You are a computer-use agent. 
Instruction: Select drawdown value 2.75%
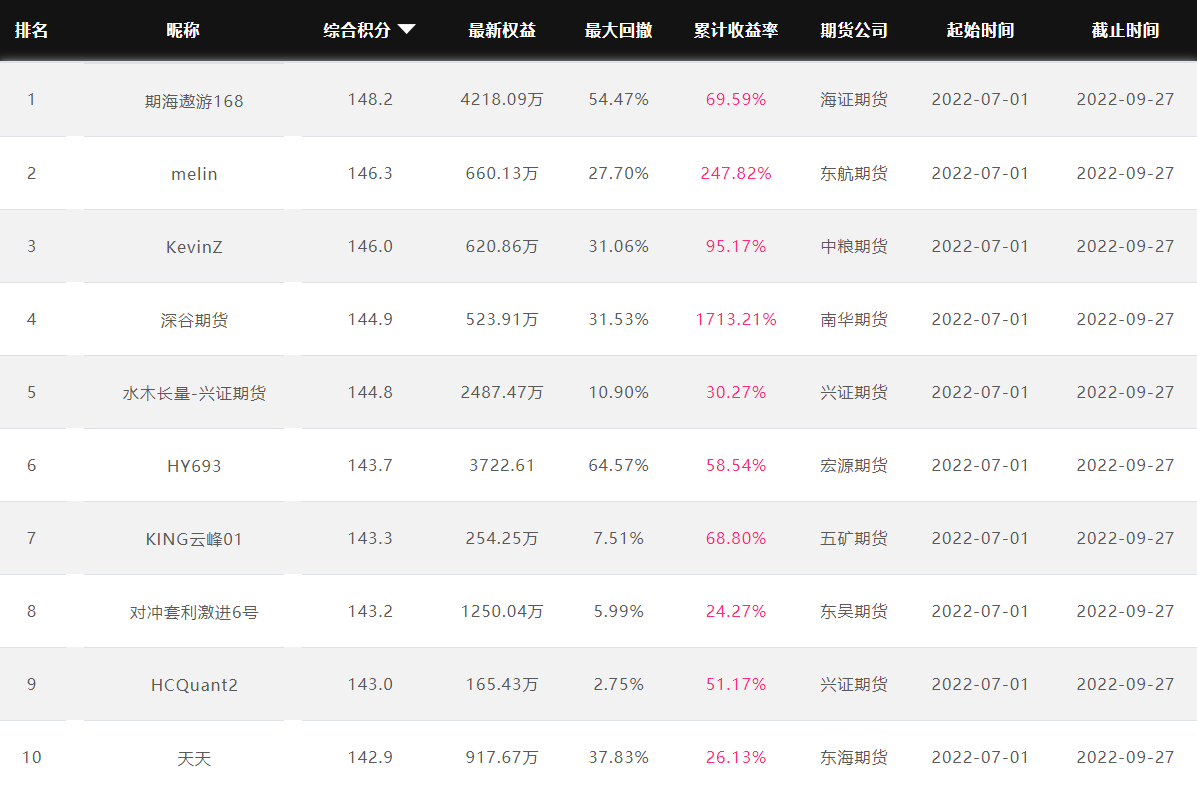[618, 684]
